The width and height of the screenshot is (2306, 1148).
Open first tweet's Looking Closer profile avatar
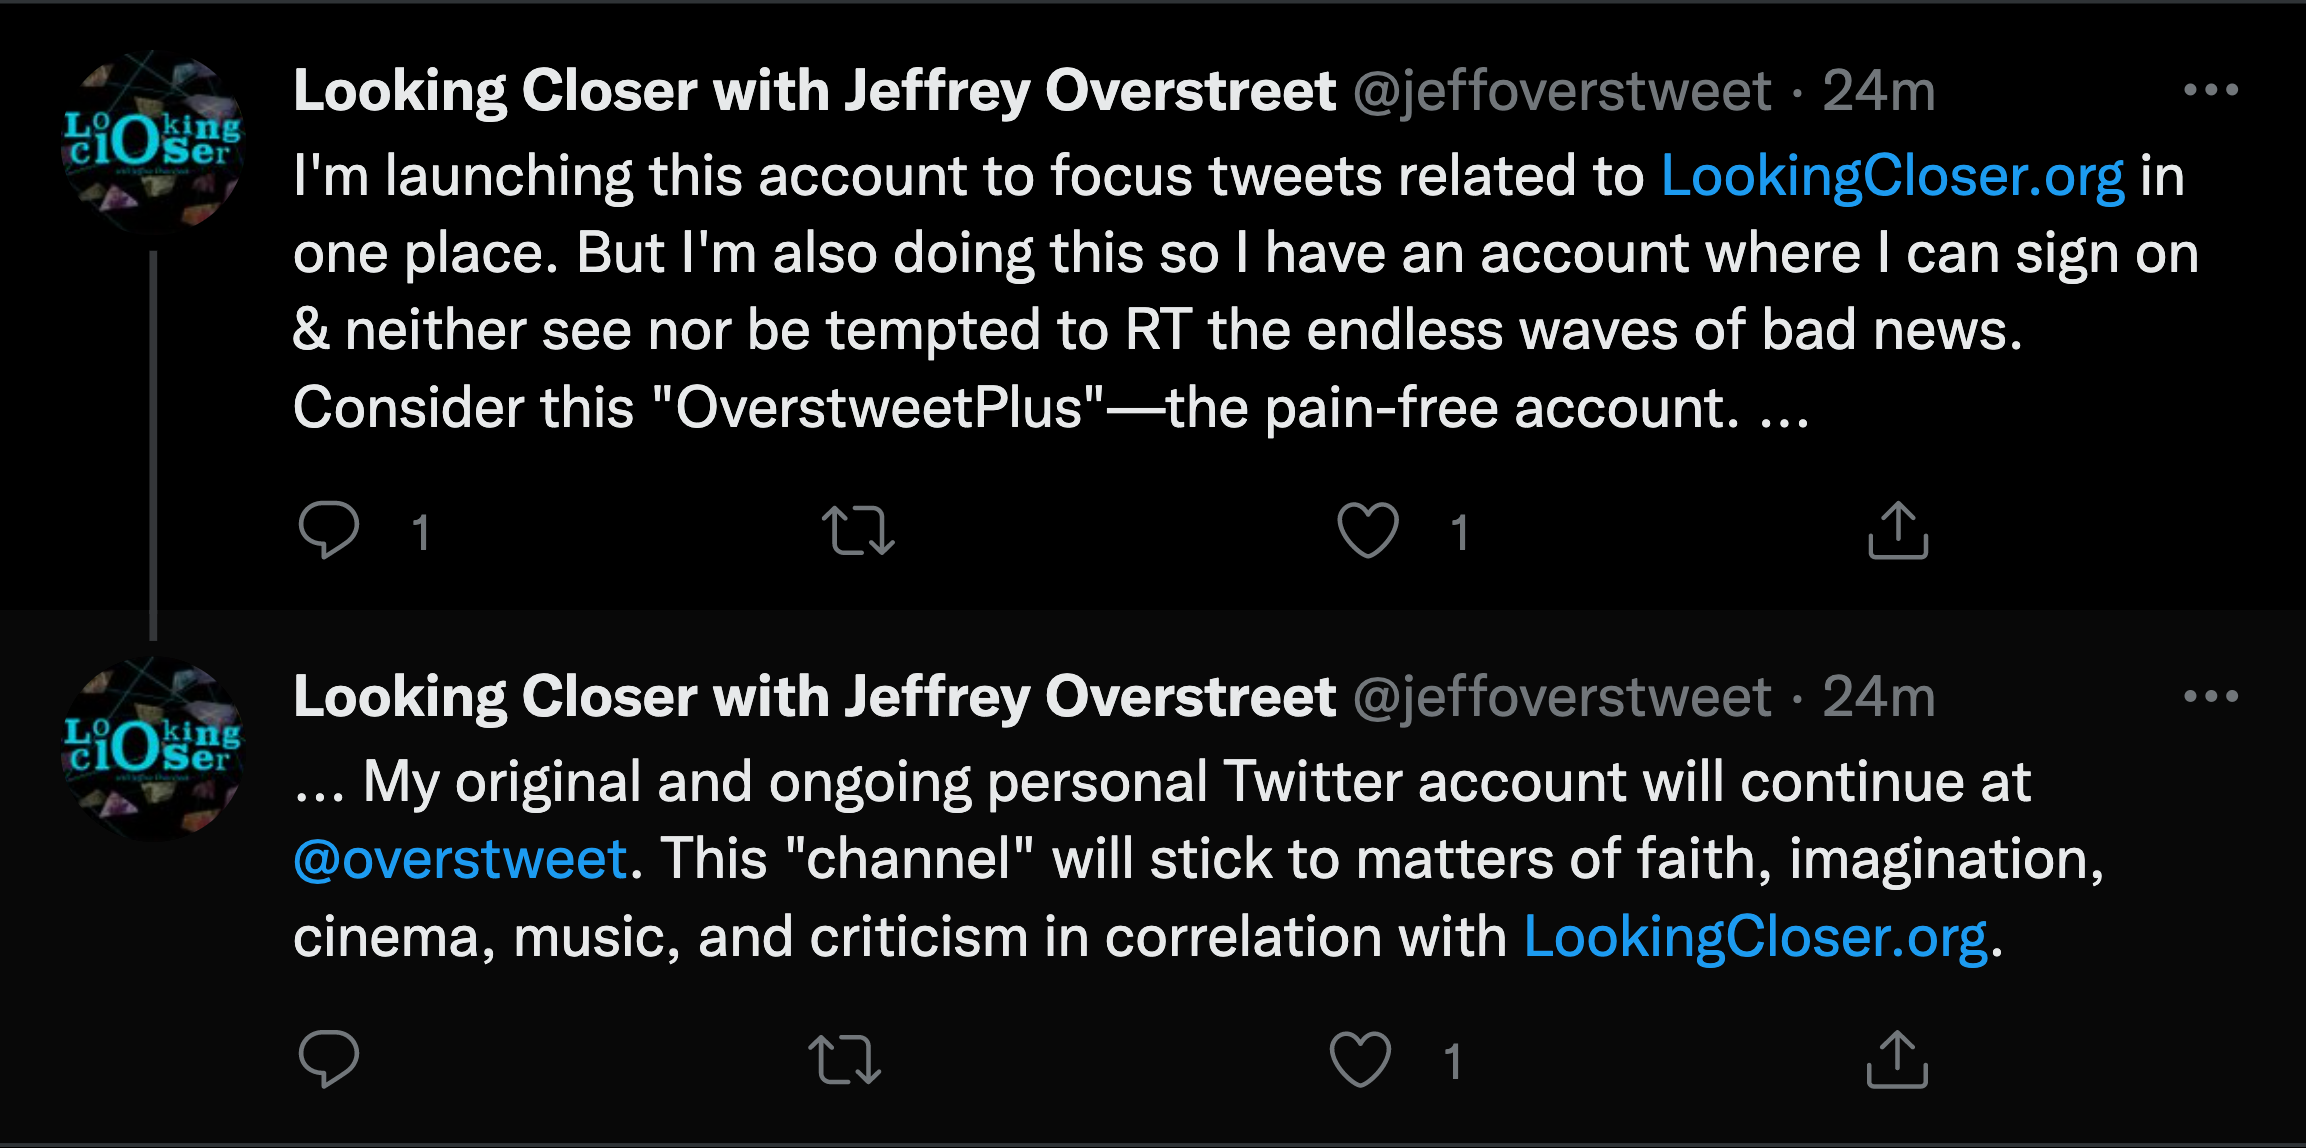tap(153, 141)
